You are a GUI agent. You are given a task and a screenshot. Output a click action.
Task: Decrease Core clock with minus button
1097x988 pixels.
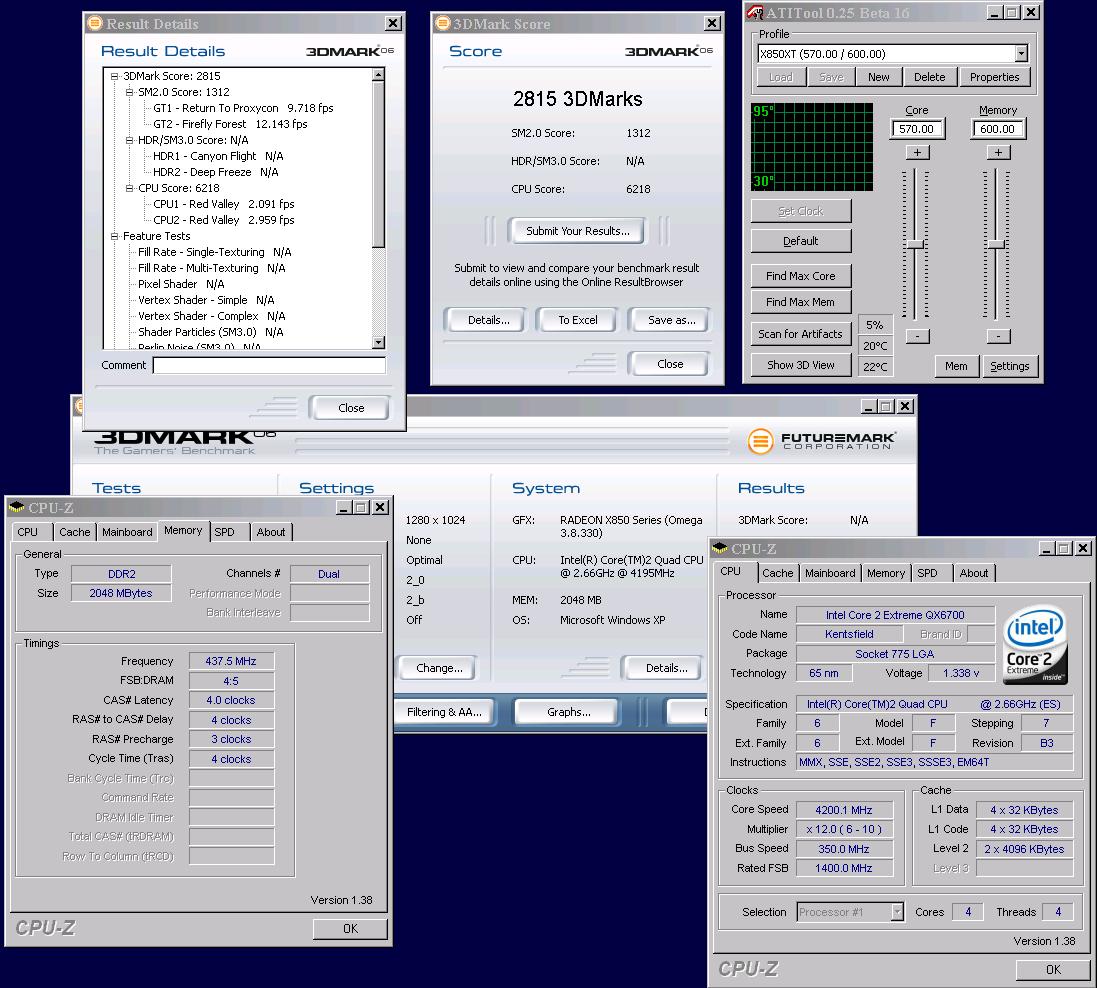[x=917, y=336]
